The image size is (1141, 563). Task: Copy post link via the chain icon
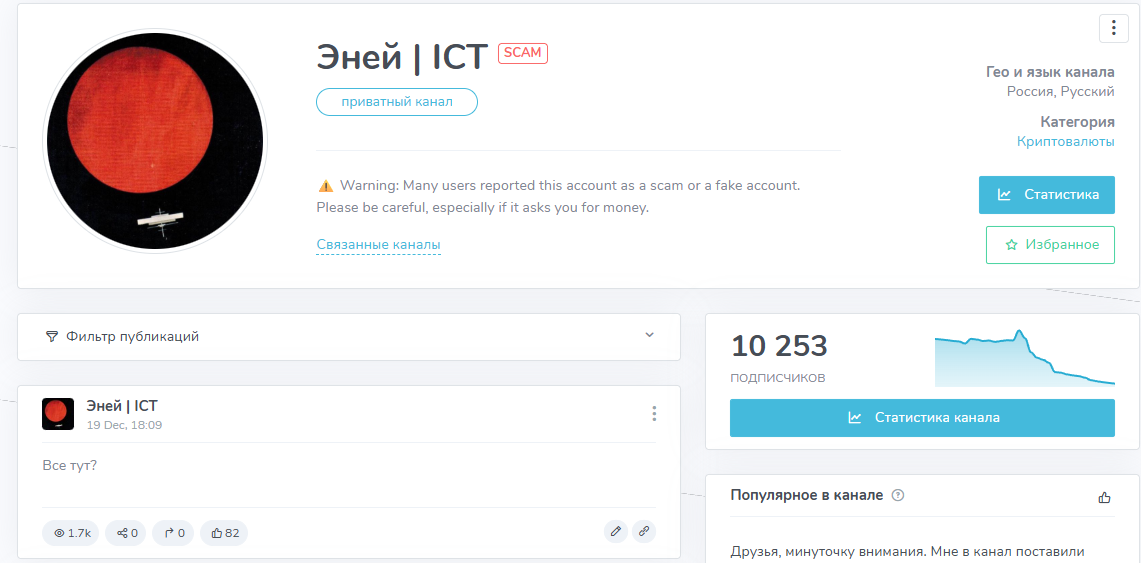643,532
